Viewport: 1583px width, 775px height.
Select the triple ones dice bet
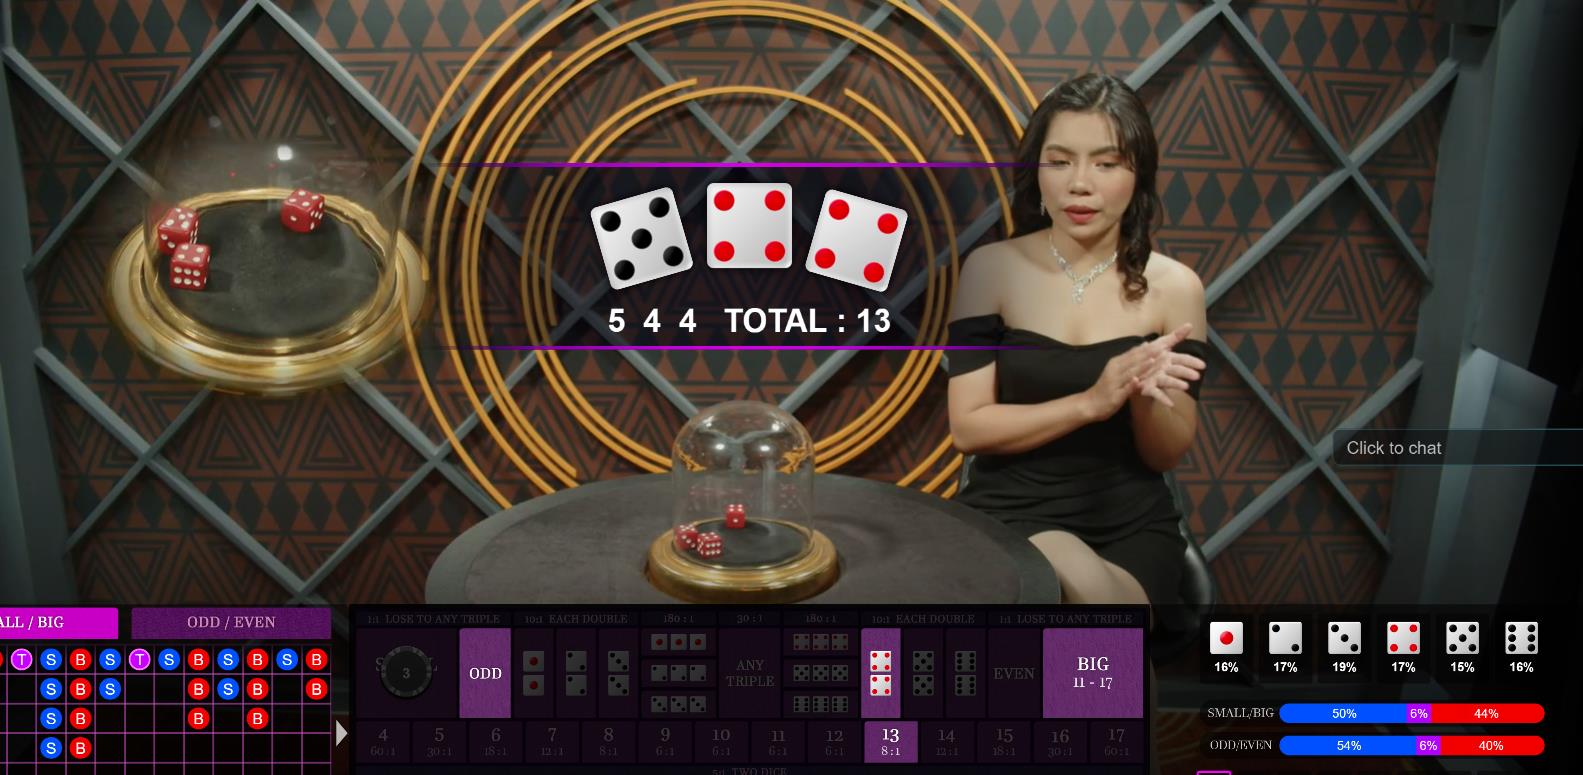point(678,642)
